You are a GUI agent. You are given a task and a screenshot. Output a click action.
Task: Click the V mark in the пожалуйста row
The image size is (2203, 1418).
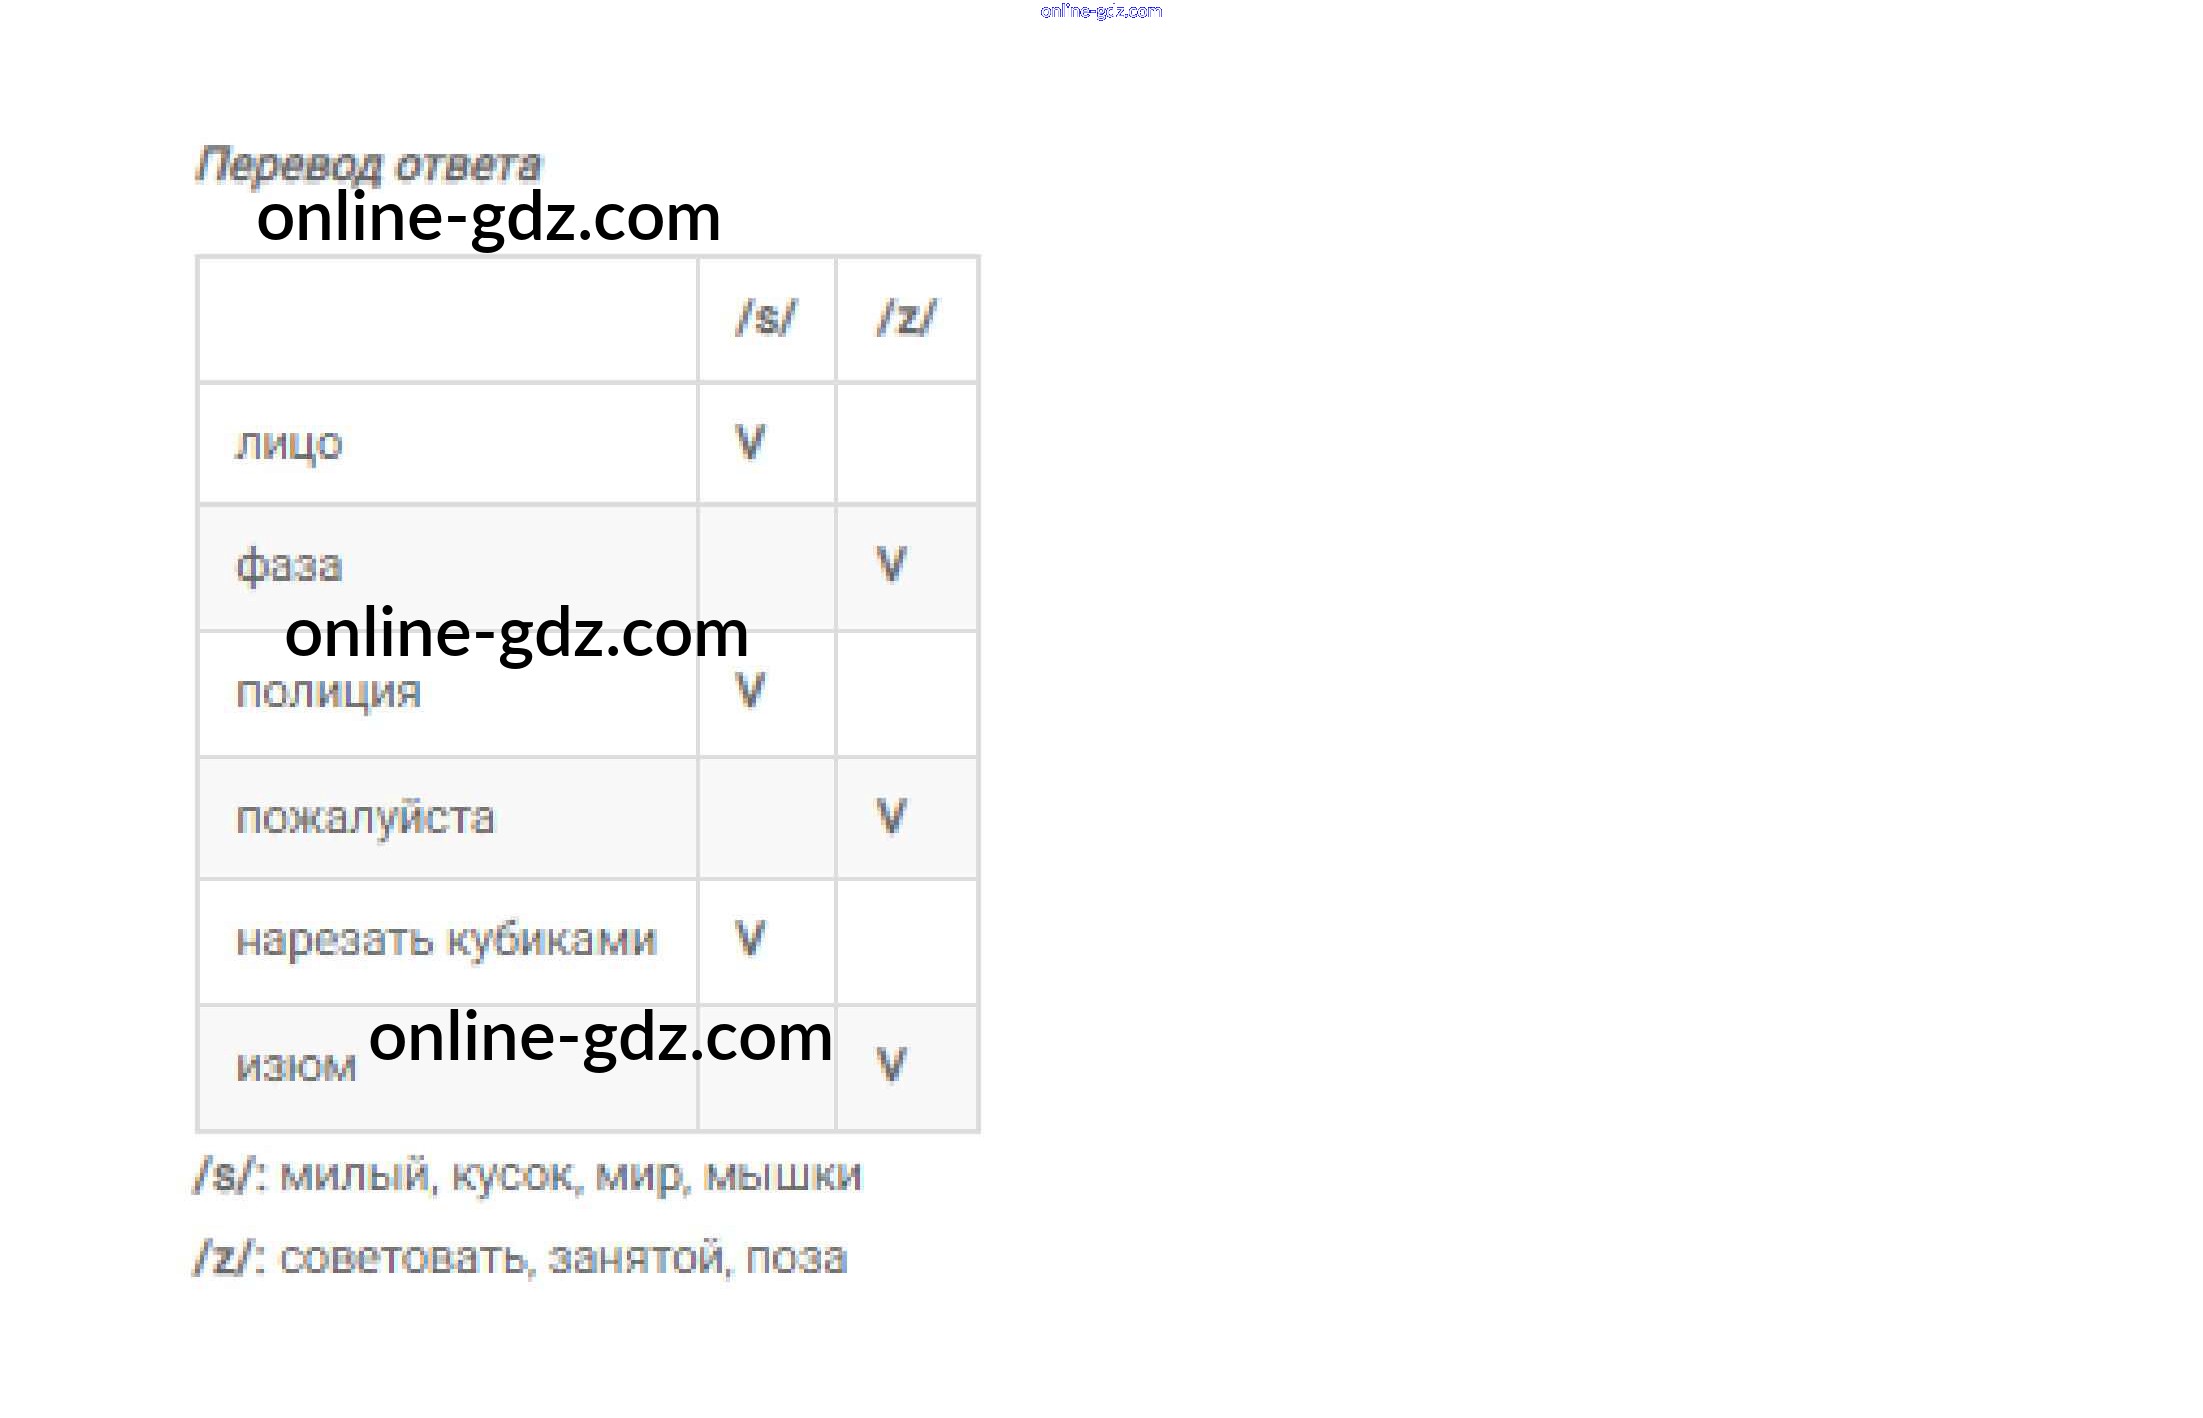point(892,816)
